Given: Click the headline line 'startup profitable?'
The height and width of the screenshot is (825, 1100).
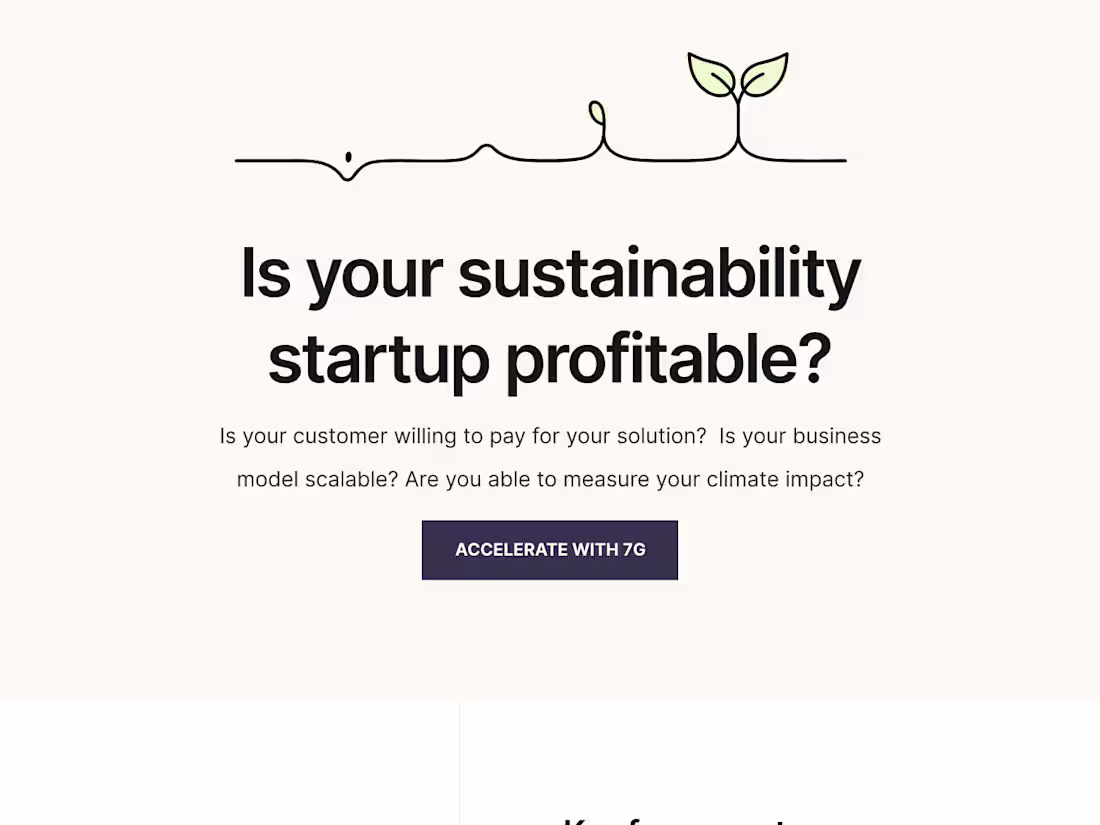Looking at the screenshot, I should (x=550, y=357).
